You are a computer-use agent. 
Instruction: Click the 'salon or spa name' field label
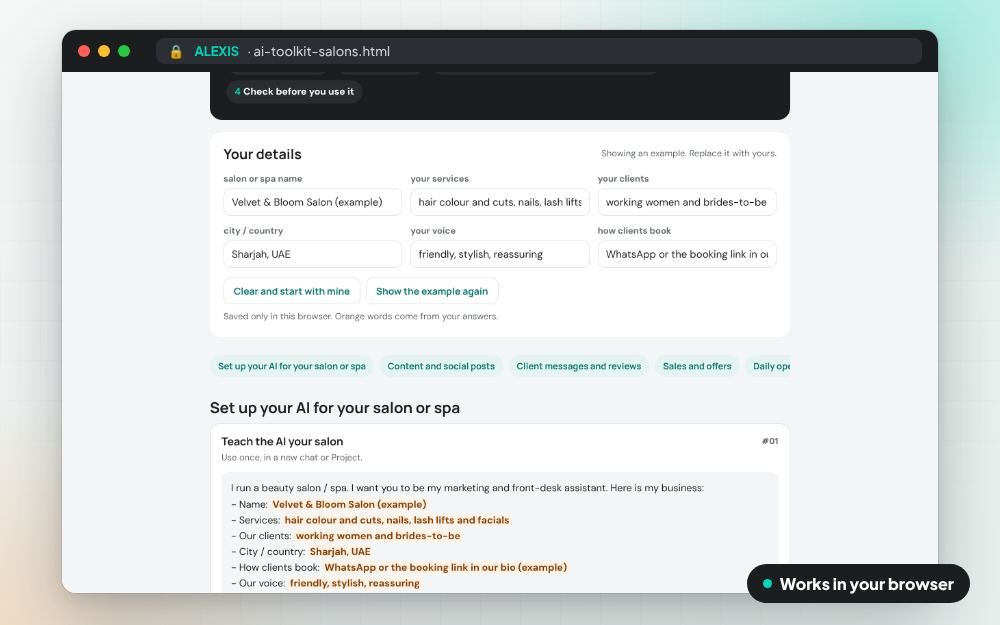(x=263, y=179)
